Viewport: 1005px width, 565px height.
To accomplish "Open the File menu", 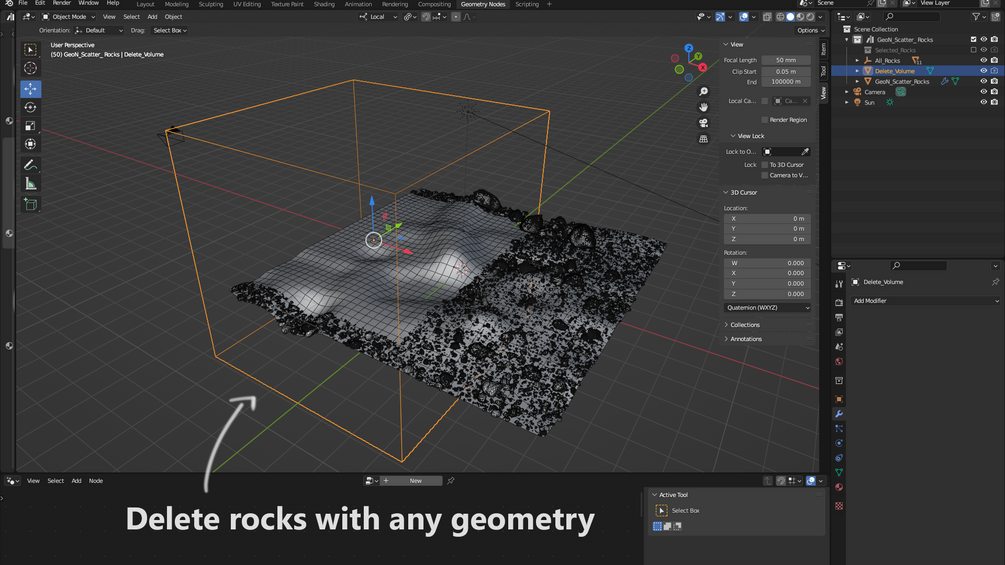I will 22,3.
